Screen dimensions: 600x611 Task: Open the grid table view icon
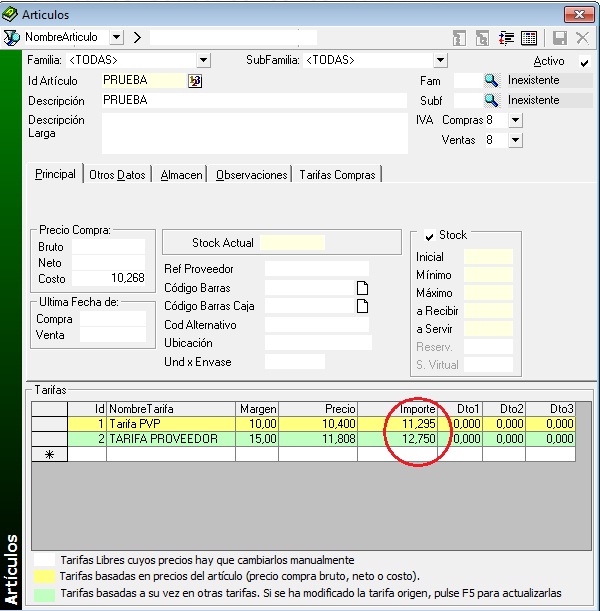(529, 38)
